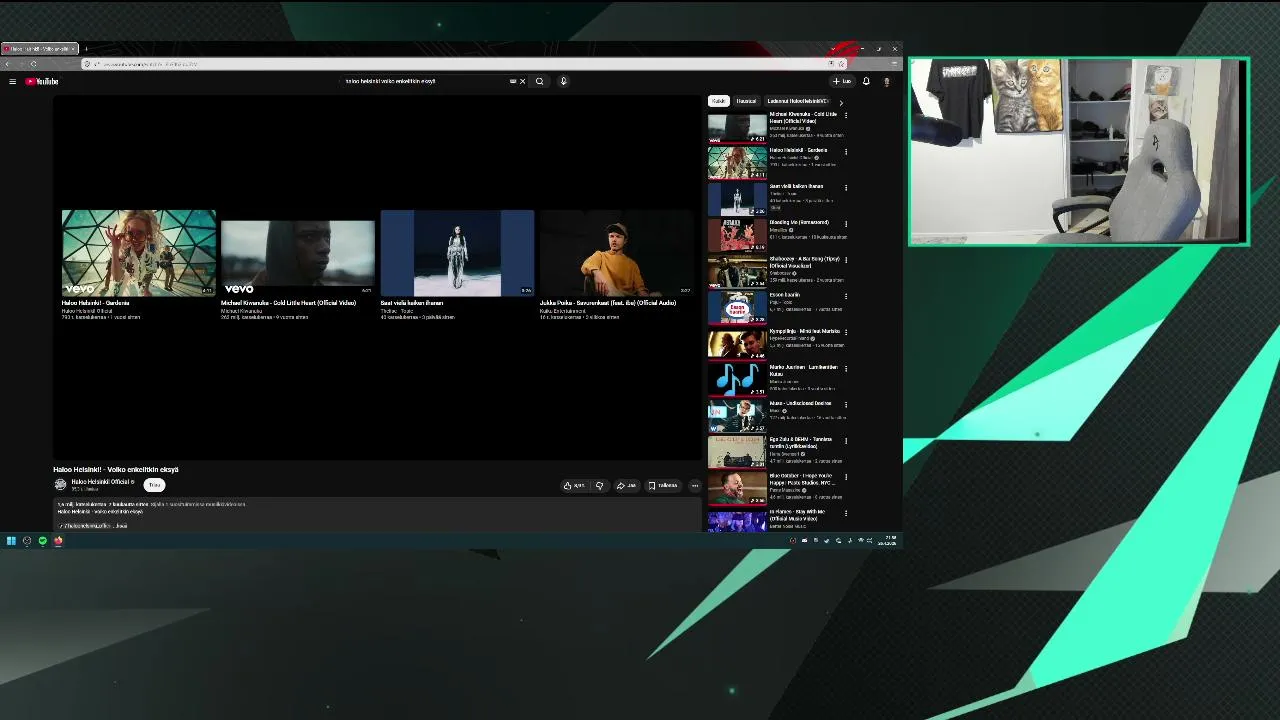The image size is (1280, 720).
Task: Clear the YouTube search query
Action: tap(522, 81)
